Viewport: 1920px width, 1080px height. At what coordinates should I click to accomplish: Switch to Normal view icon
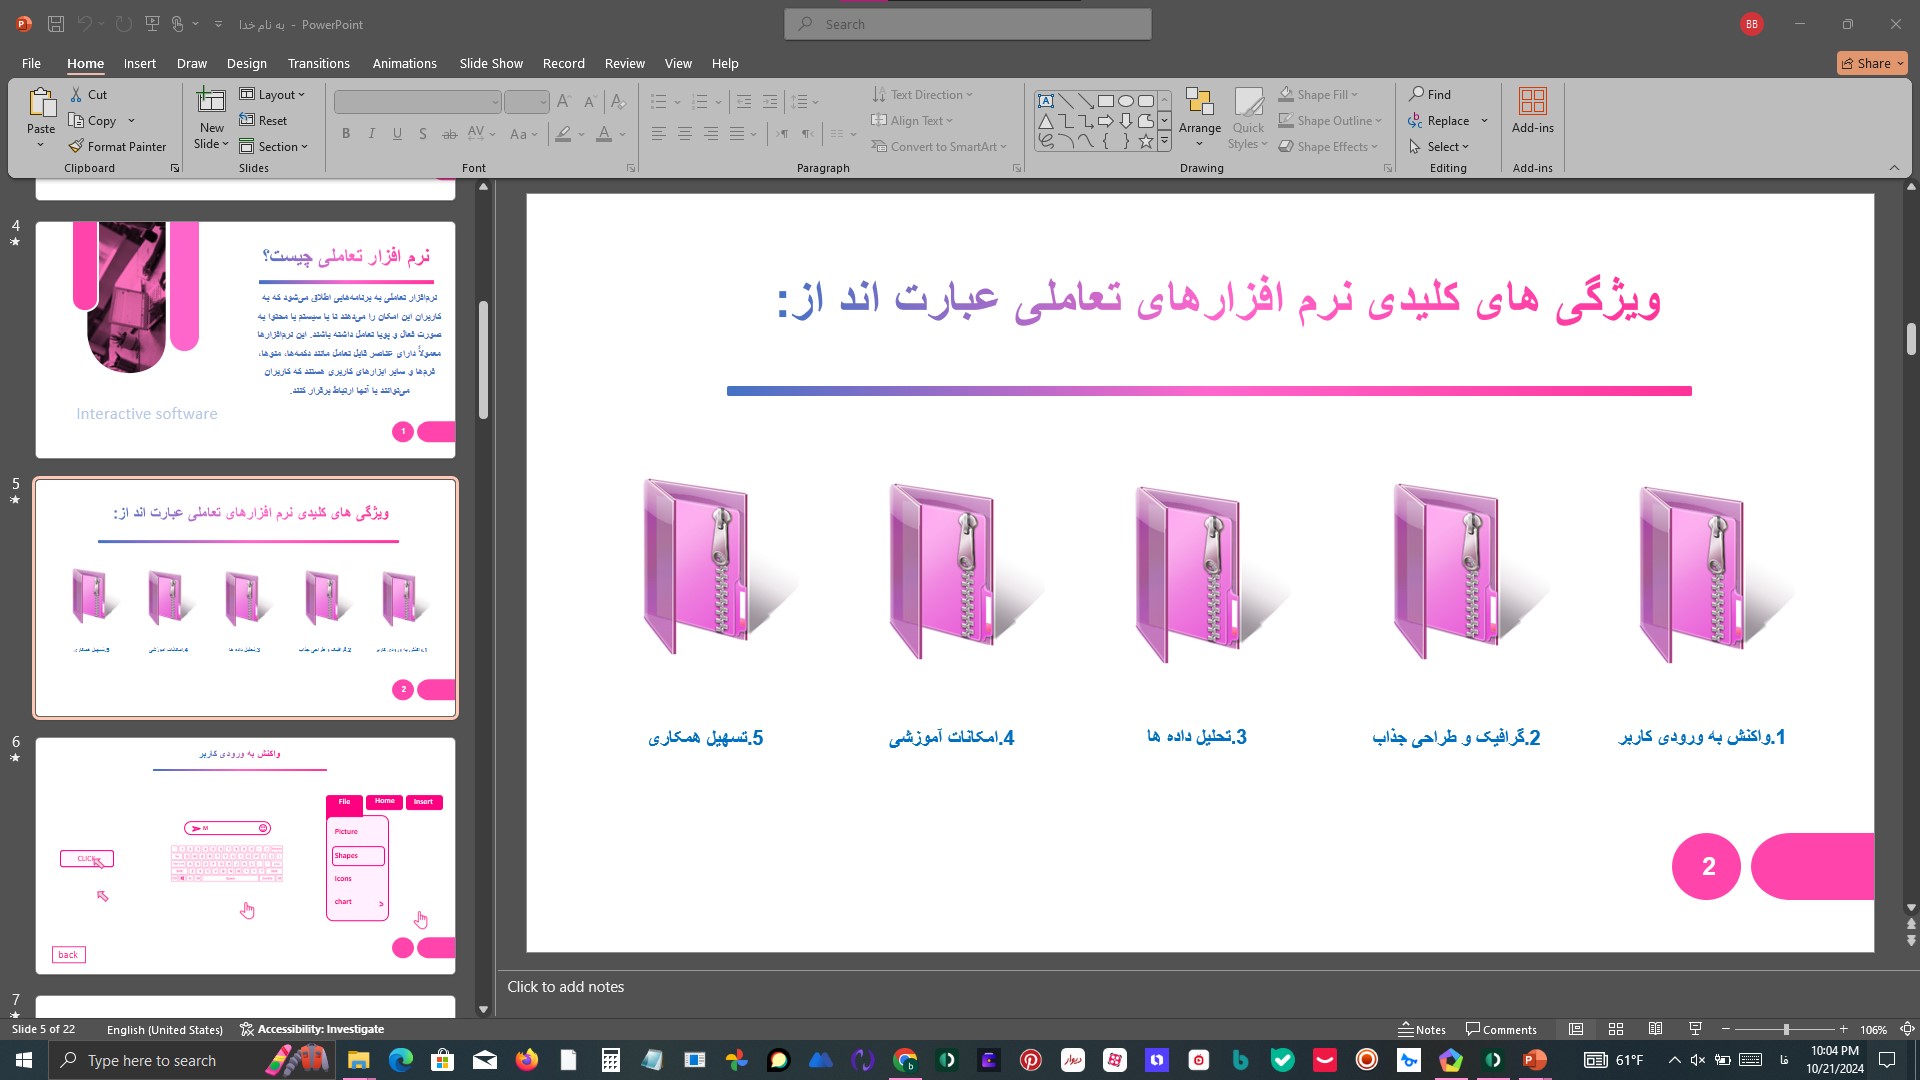click(x=1576, y=1029)
